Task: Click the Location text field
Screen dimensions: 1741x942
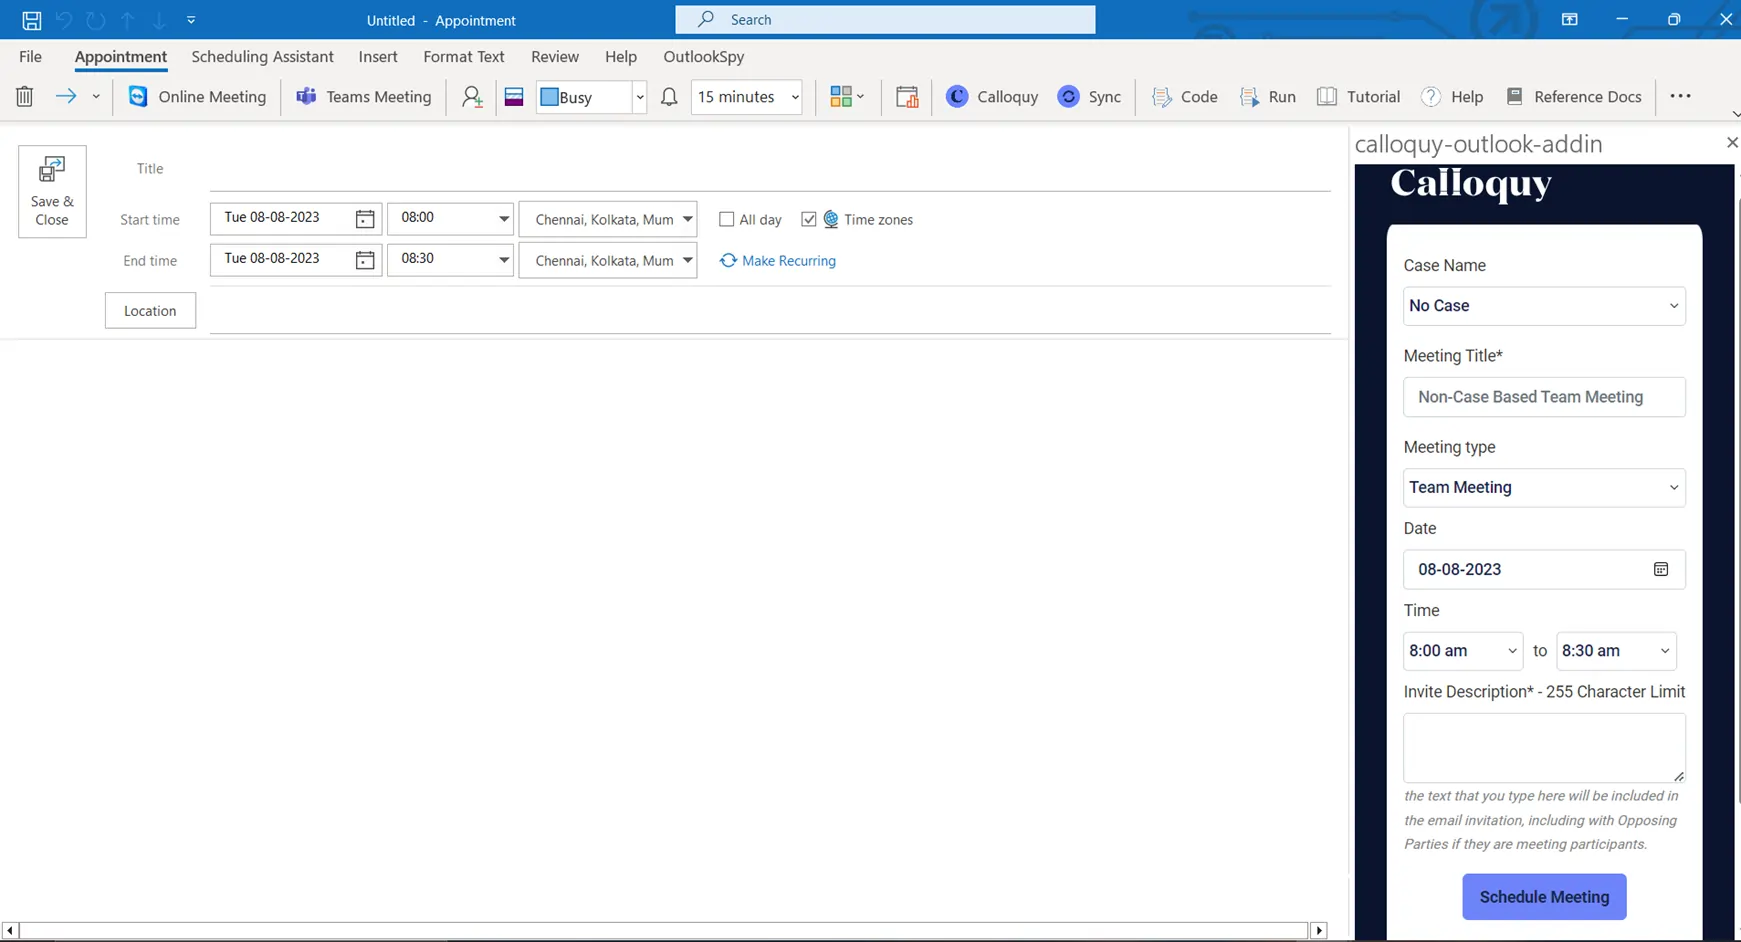Action: 770,311
